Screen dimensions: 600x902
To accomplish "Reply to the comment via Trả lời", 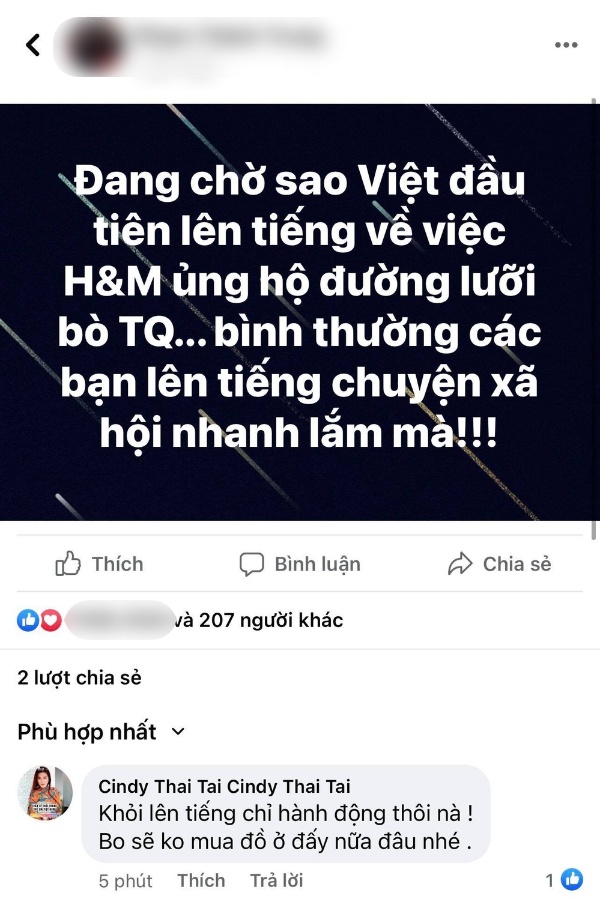I will (x=276, y=880).
